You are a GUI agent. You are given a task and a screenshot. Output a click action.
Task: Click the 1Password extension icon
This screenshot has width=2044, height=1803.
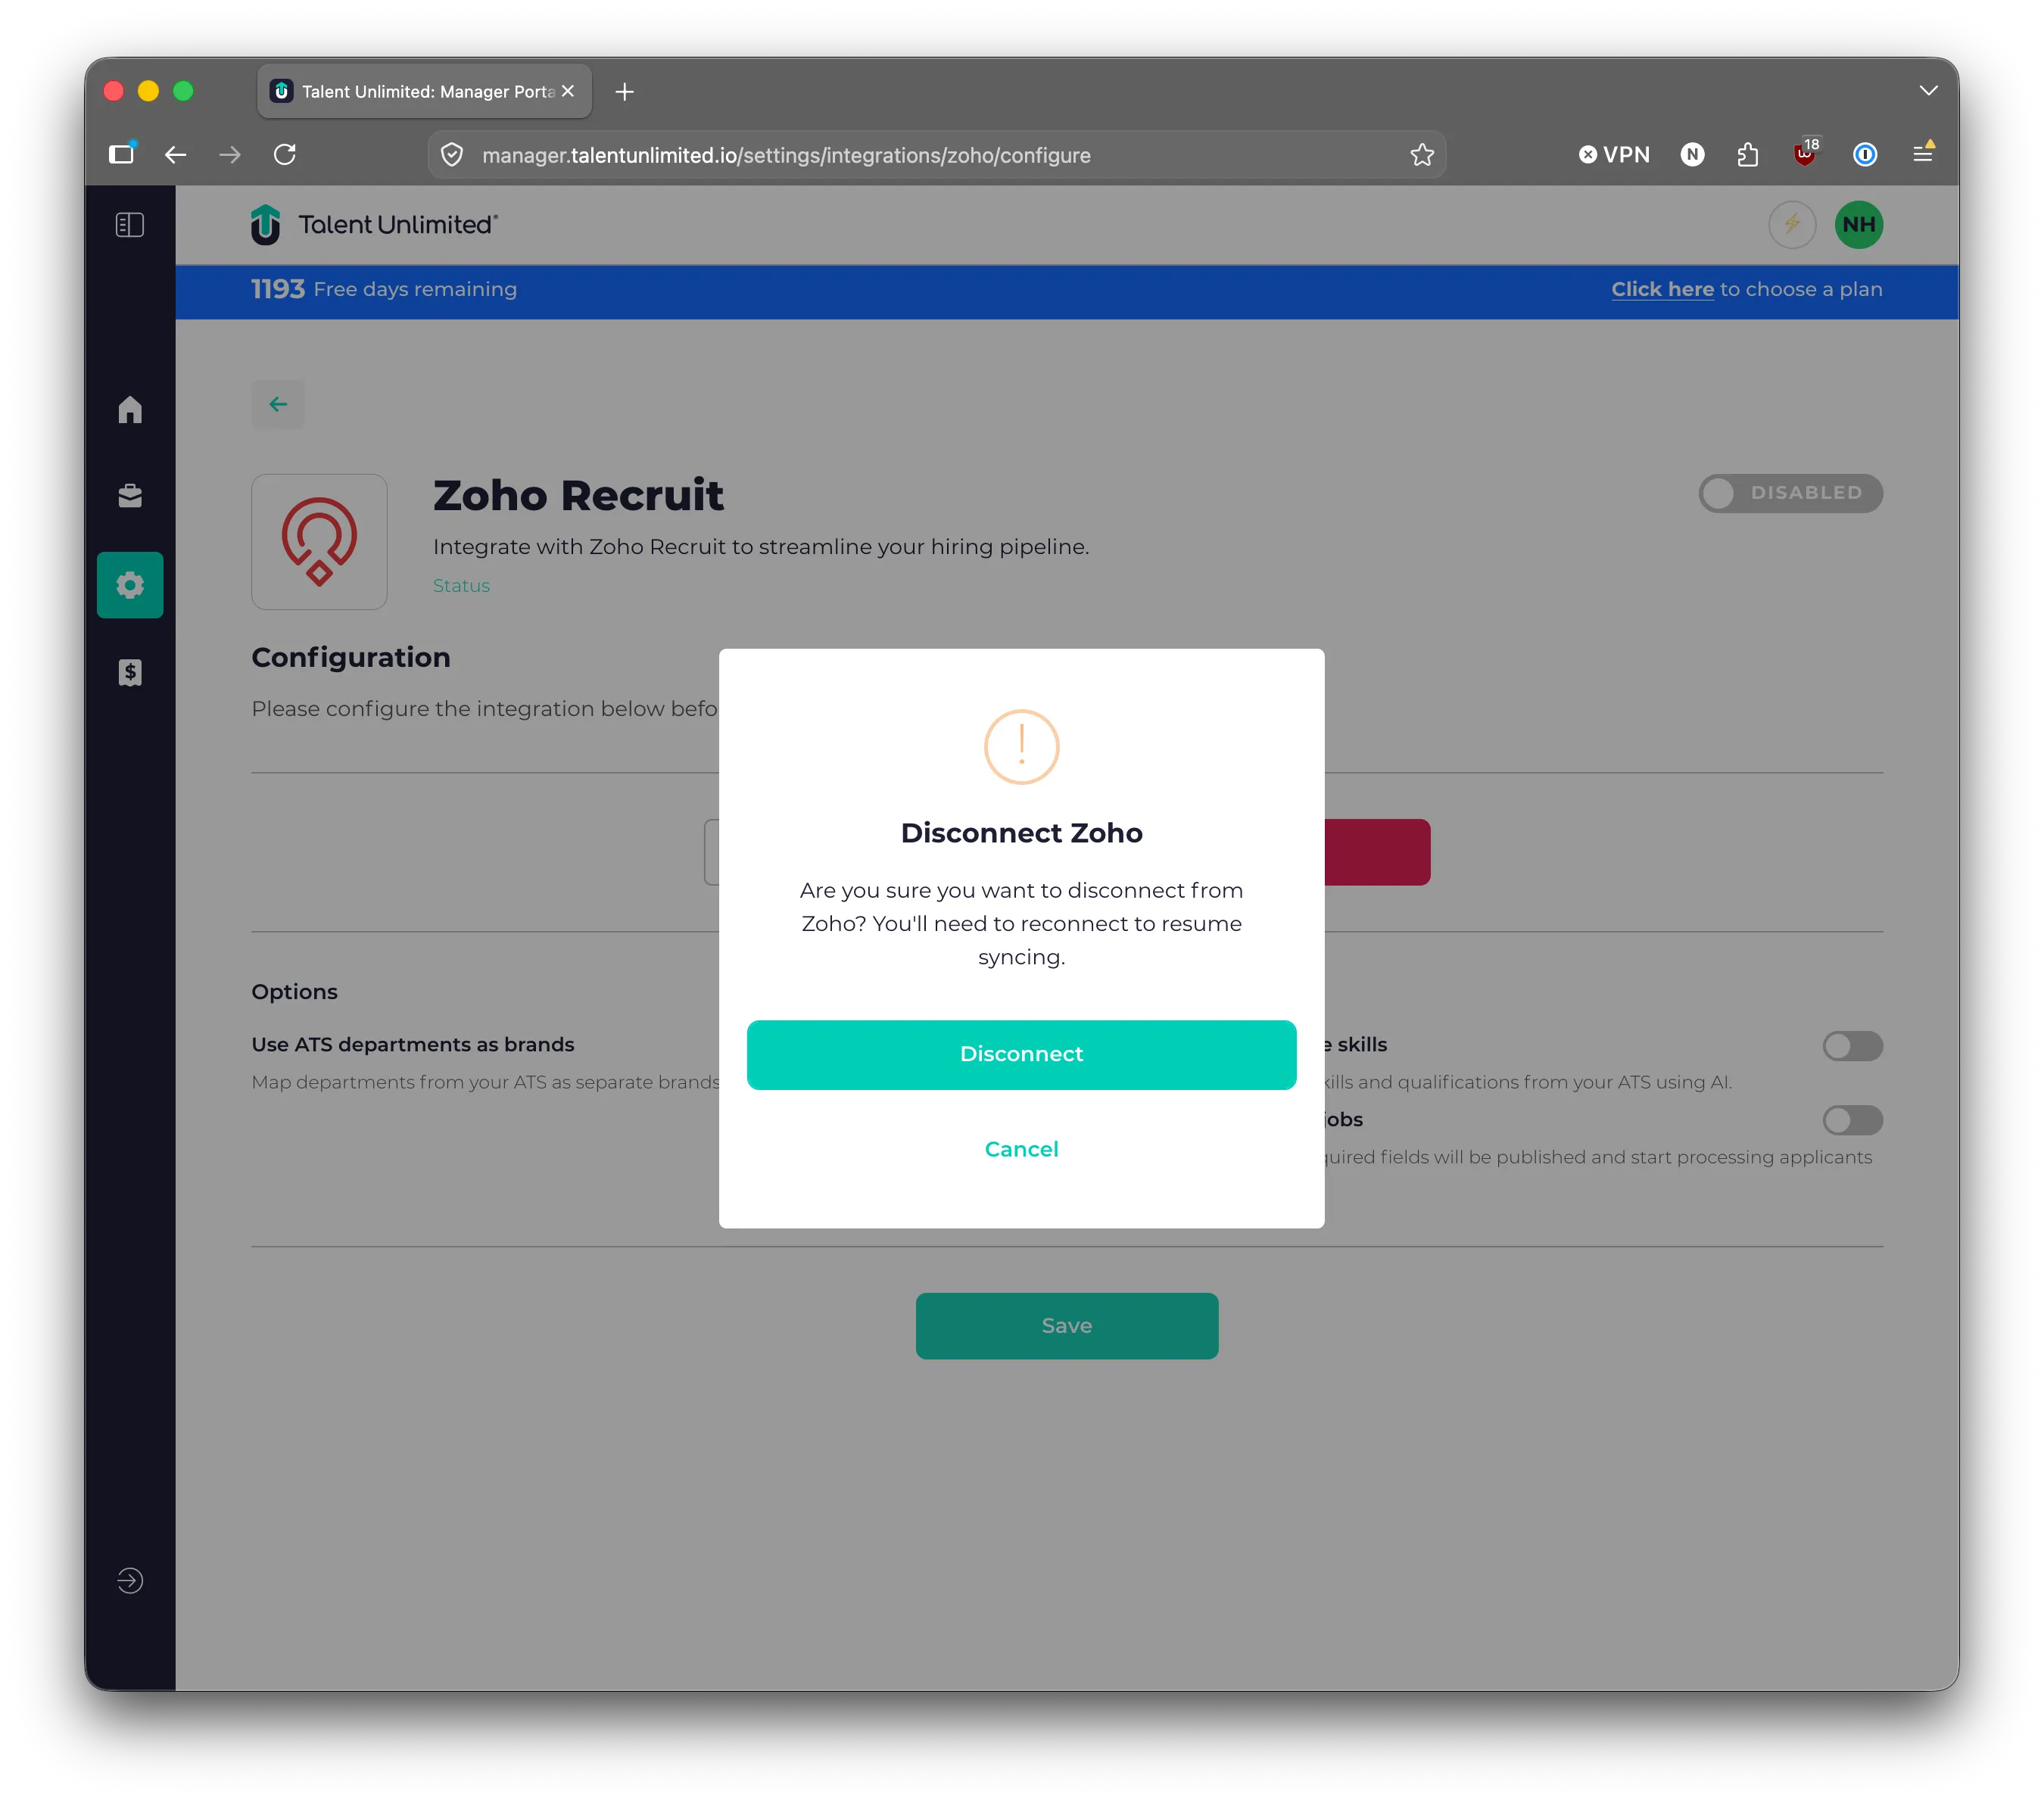(x=1864, y=155)
